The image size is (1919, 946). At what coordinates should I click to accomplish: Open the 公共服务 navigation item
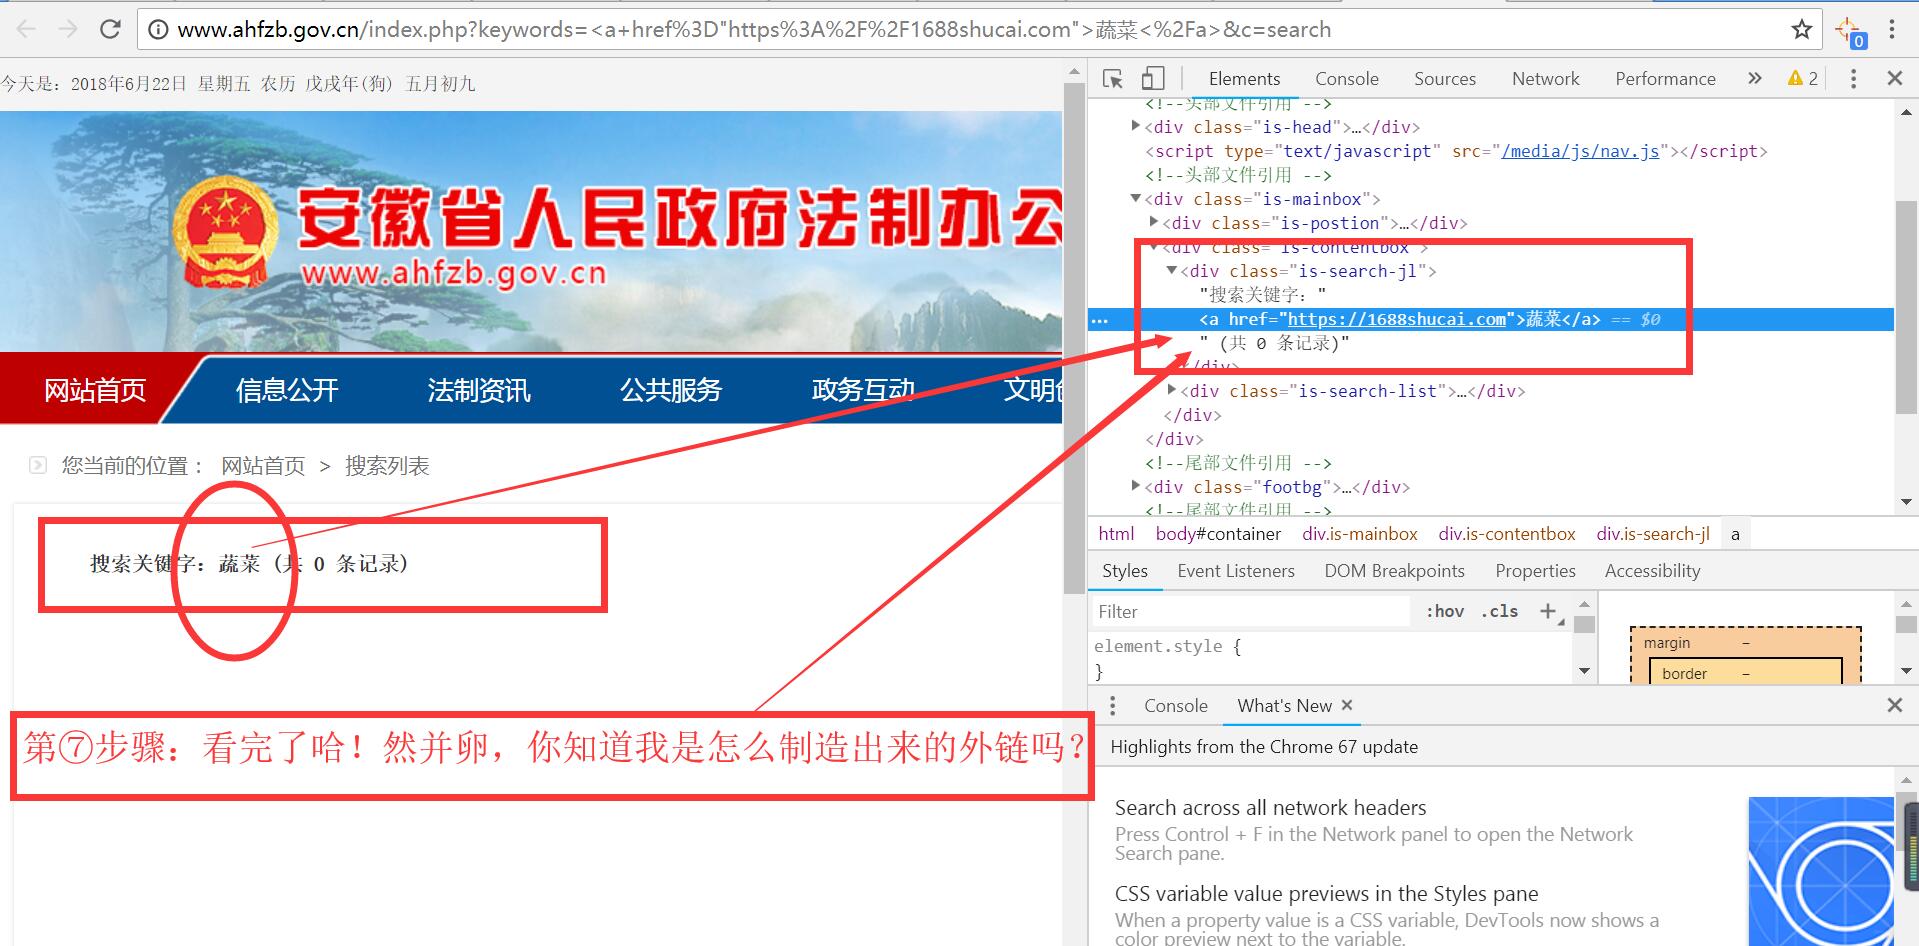tap(671, 390)
